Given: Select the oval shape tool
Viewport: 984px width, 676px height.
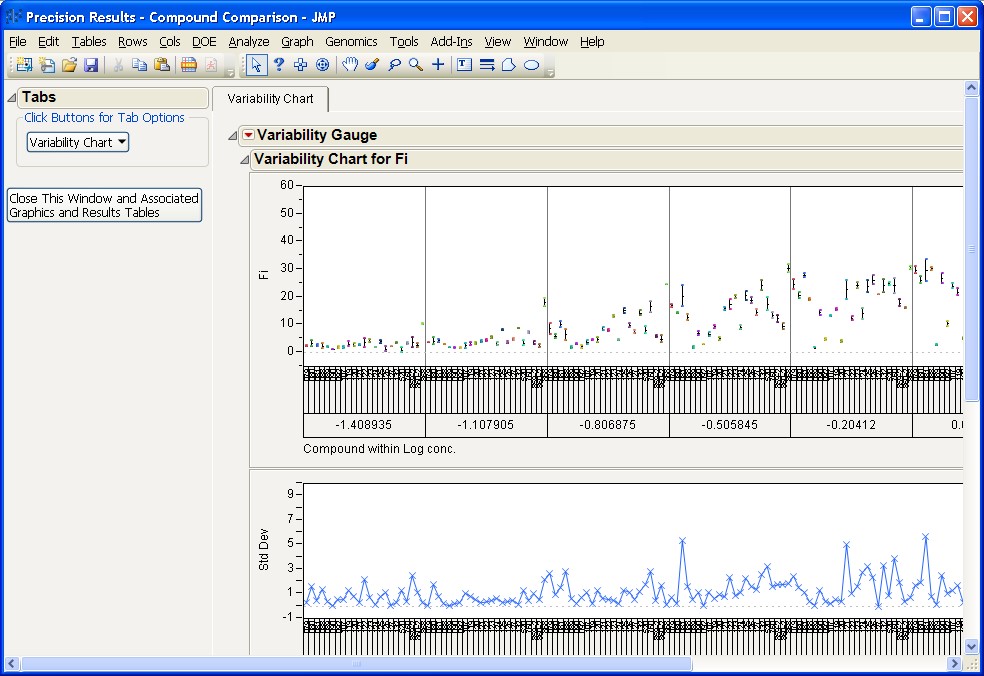Looking at the screenshot, I should 532,65.
